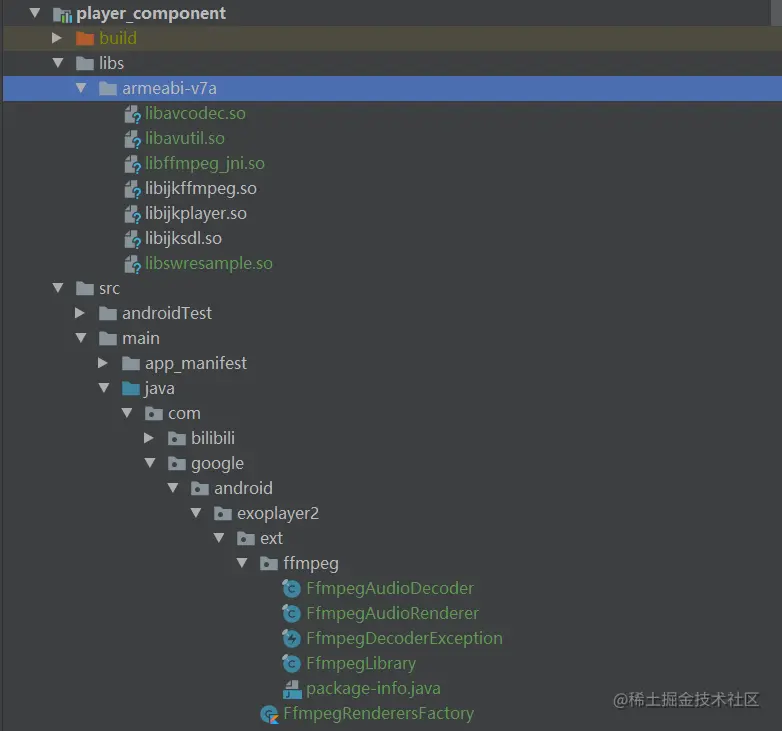Select the libavutil.so file
This screenshot has height=731, width=782.
tap(185, 139)
